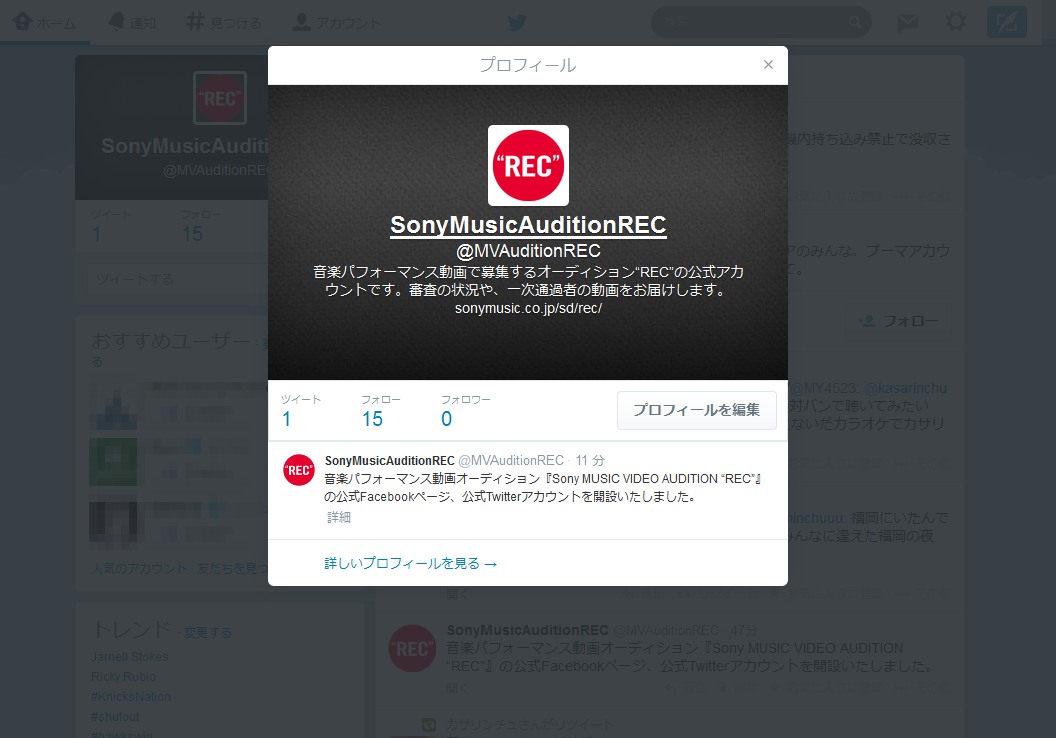Expand tweet with 詳細 link

point(339,517)
